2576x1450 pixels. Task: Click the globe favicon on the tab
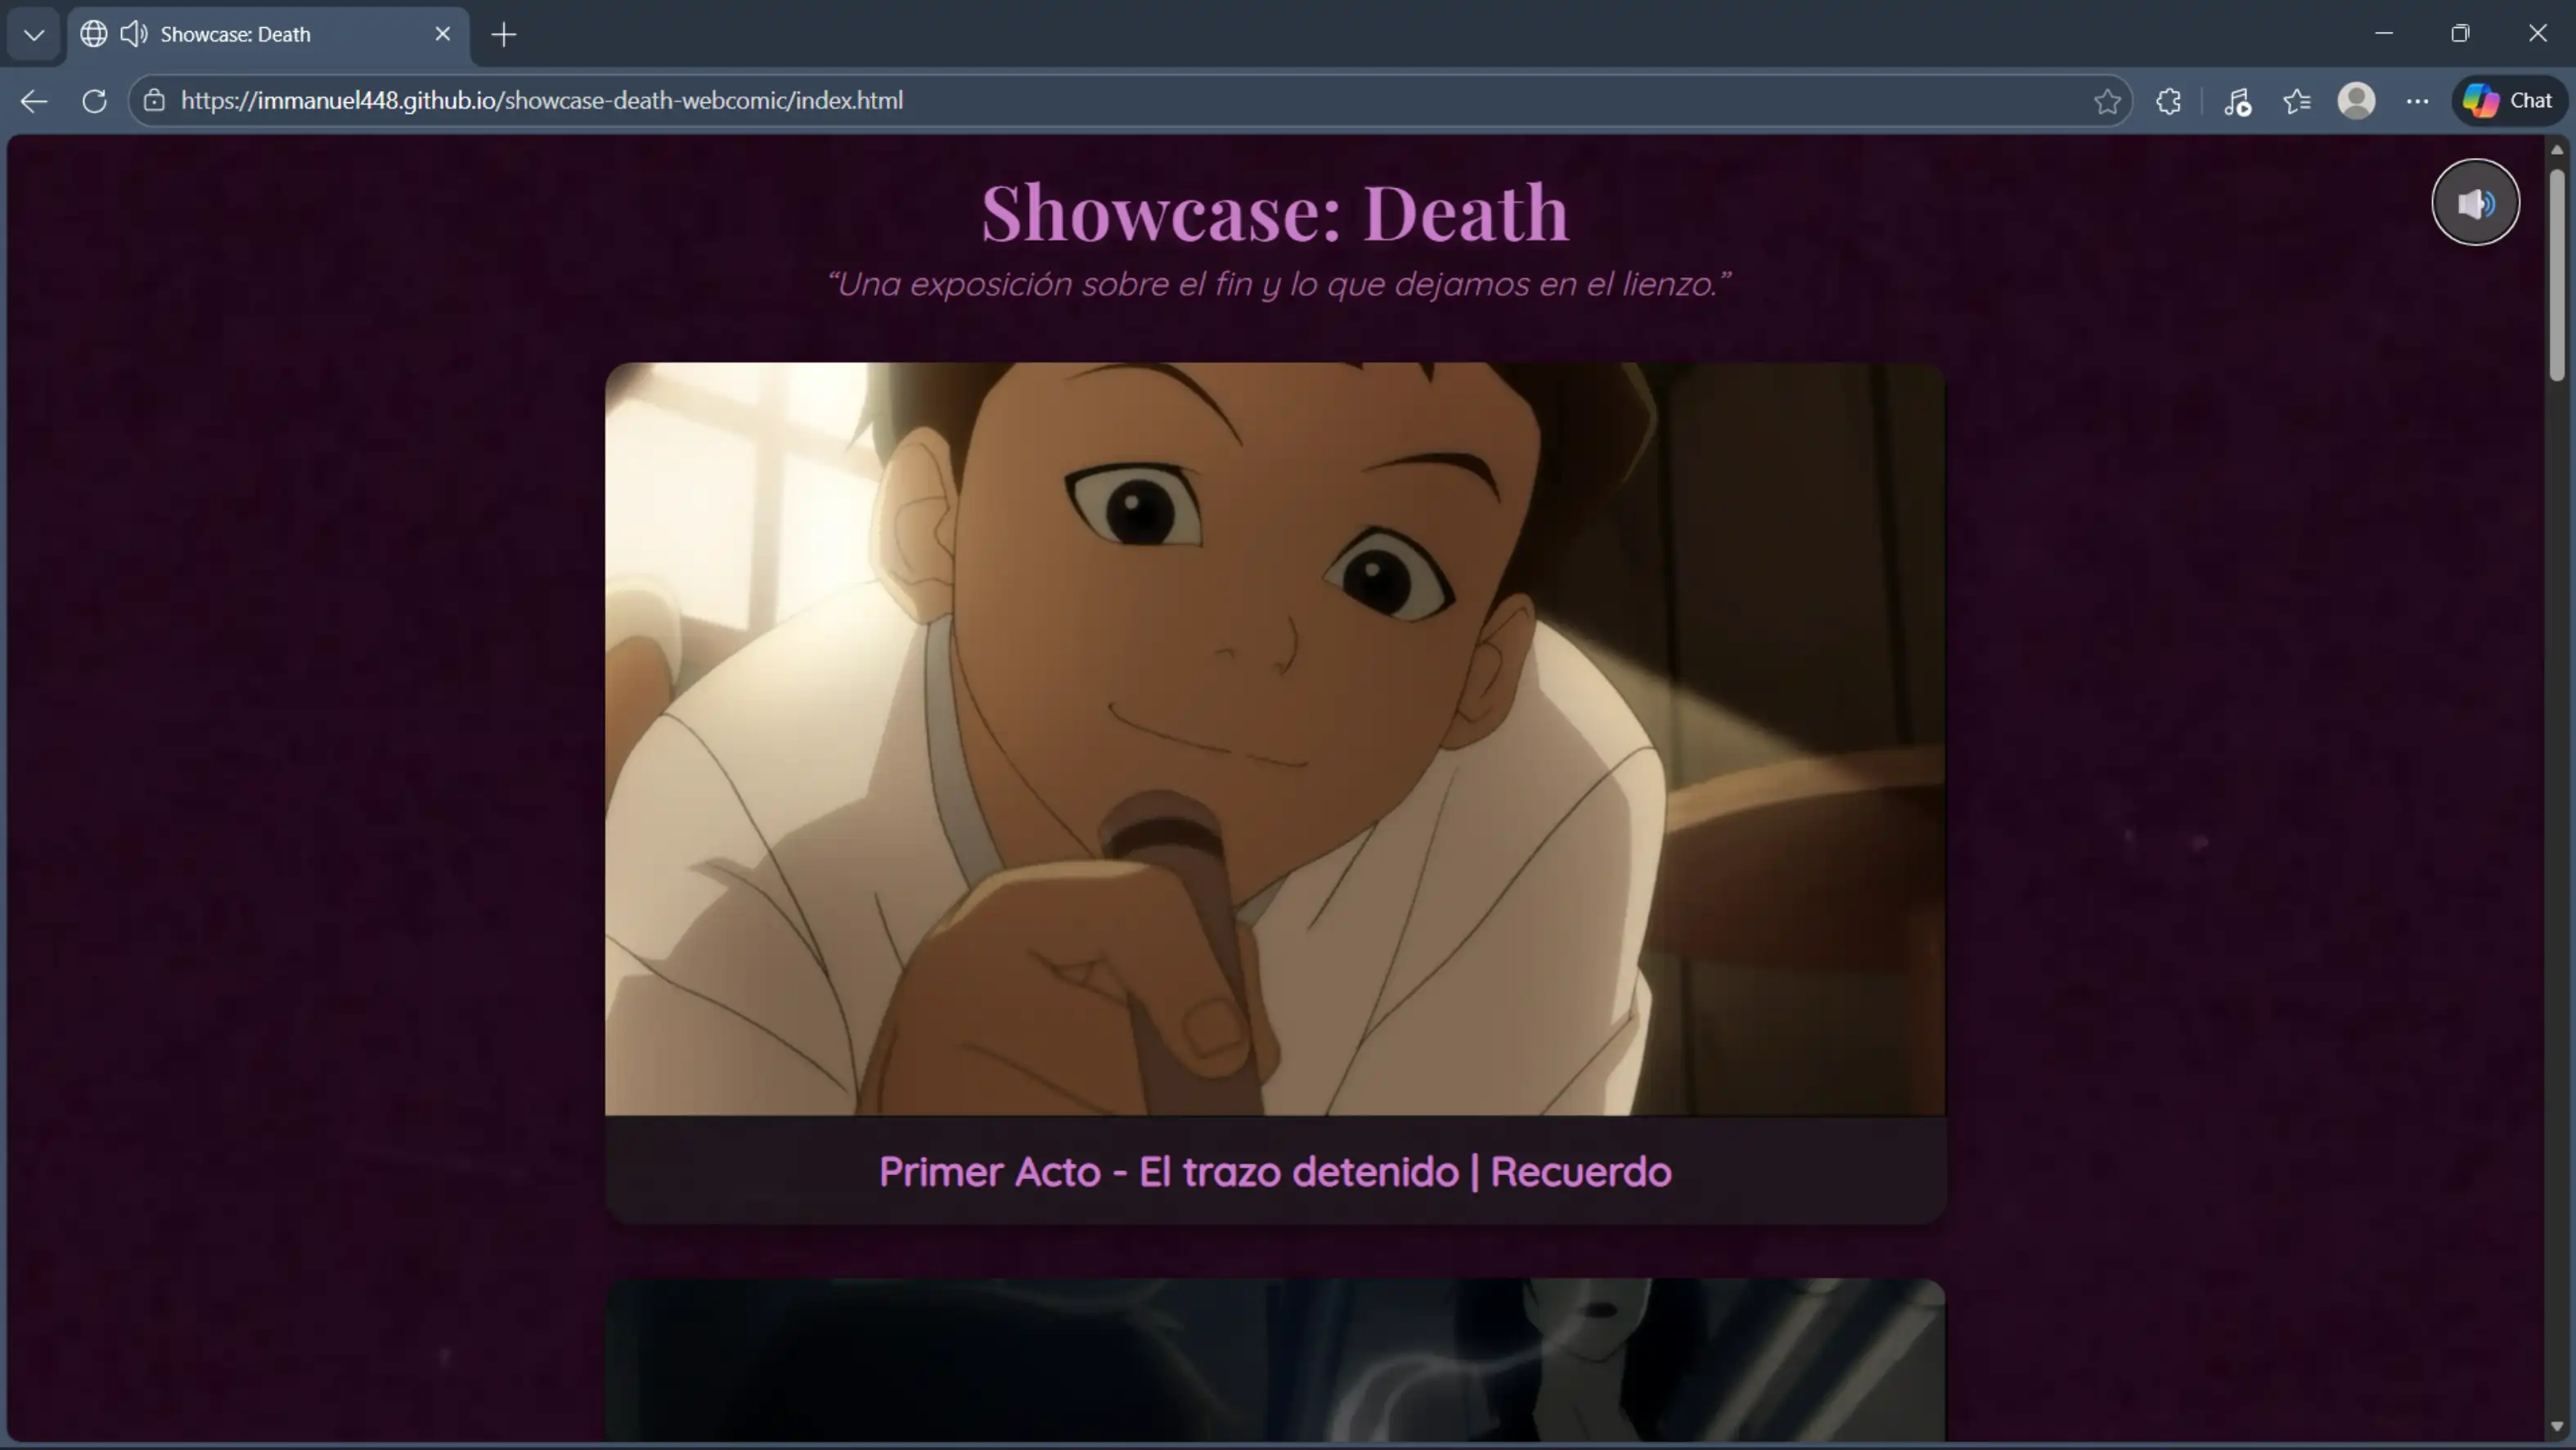point(92,33)
